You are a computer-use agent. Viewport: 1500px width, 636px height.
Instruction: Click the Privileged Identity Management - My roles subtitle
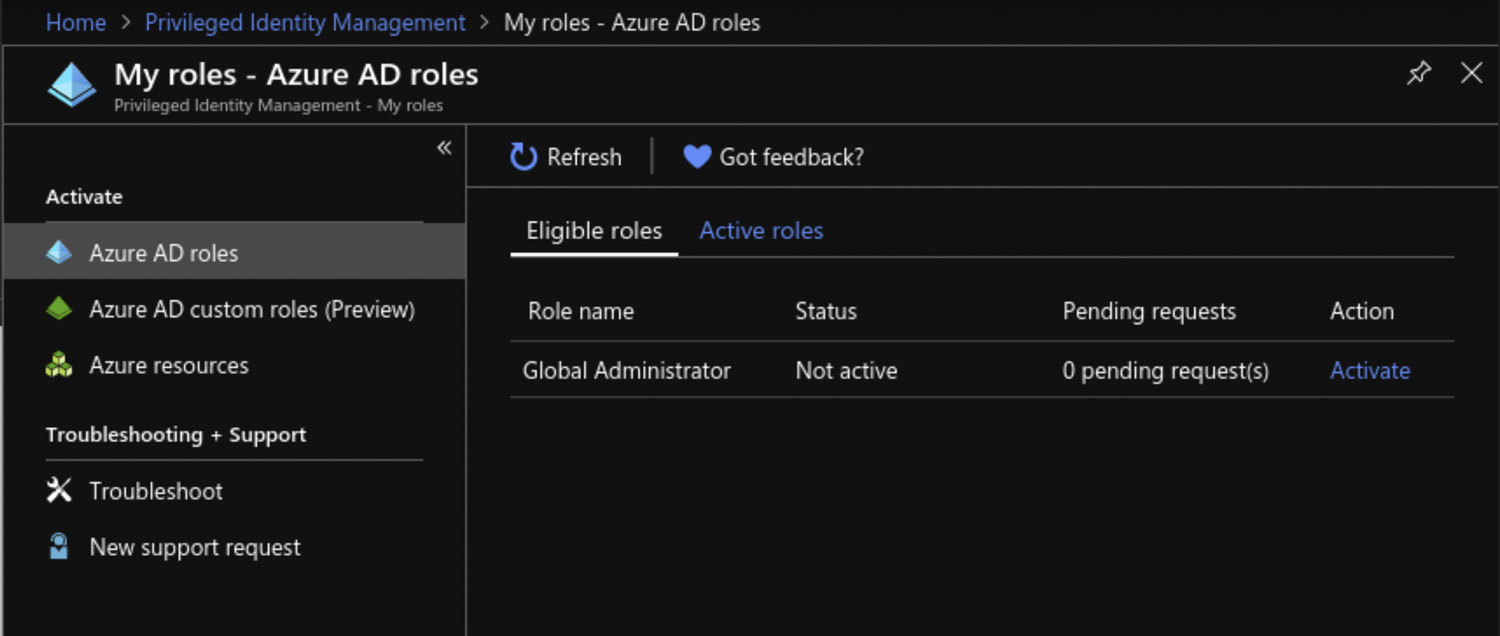click(278, 105)
